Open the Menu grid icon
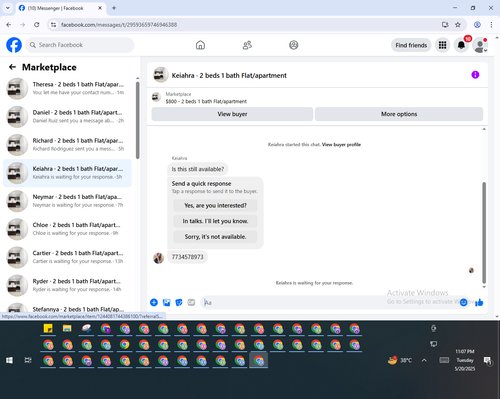The height and width of the screenshot is (399, 500). click(442, 45)
